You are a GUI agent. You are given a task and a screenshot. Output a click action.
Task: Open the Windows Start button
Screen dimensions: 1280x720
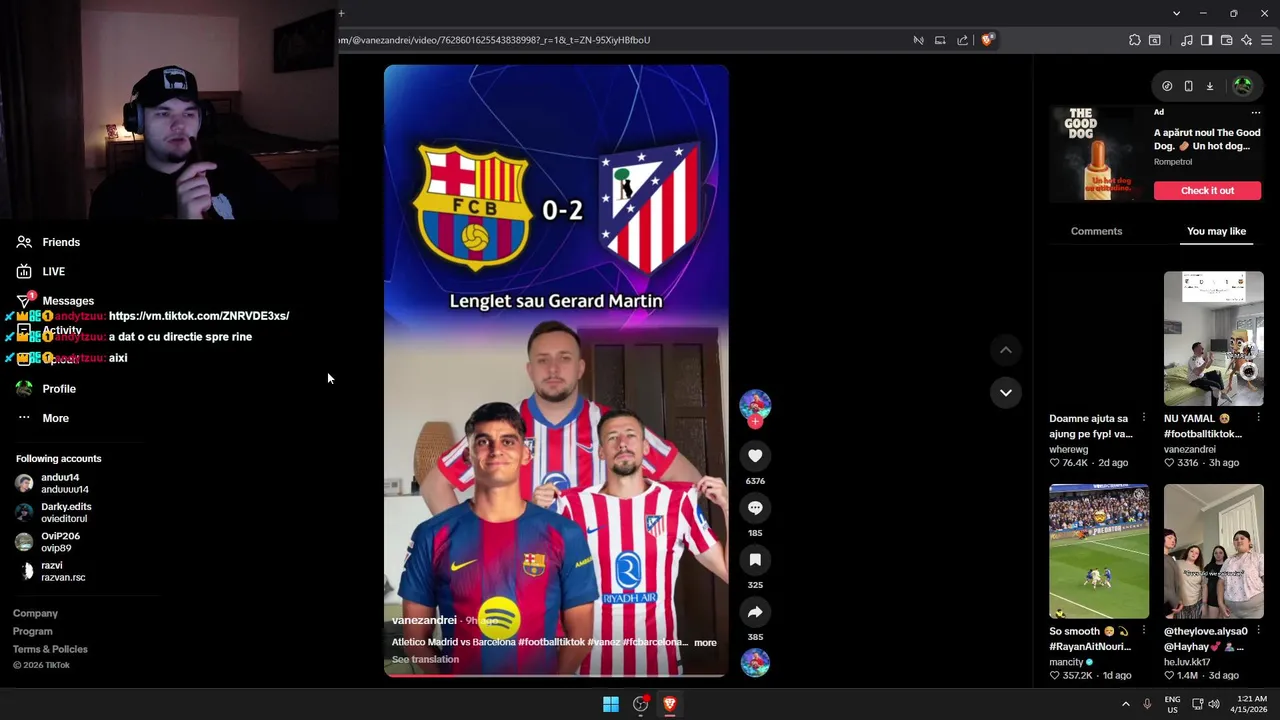click(611, 704)
